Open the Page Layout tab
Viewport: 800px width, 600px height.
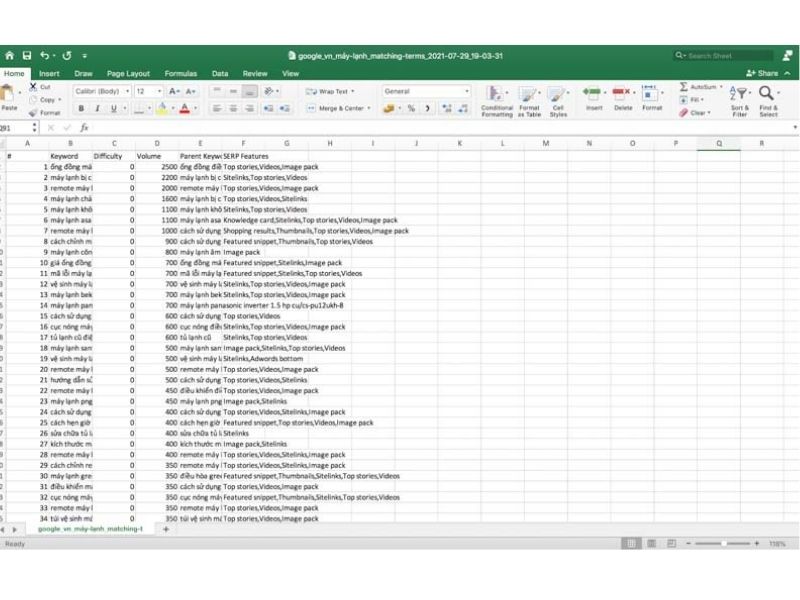click(x=128, y=73)
